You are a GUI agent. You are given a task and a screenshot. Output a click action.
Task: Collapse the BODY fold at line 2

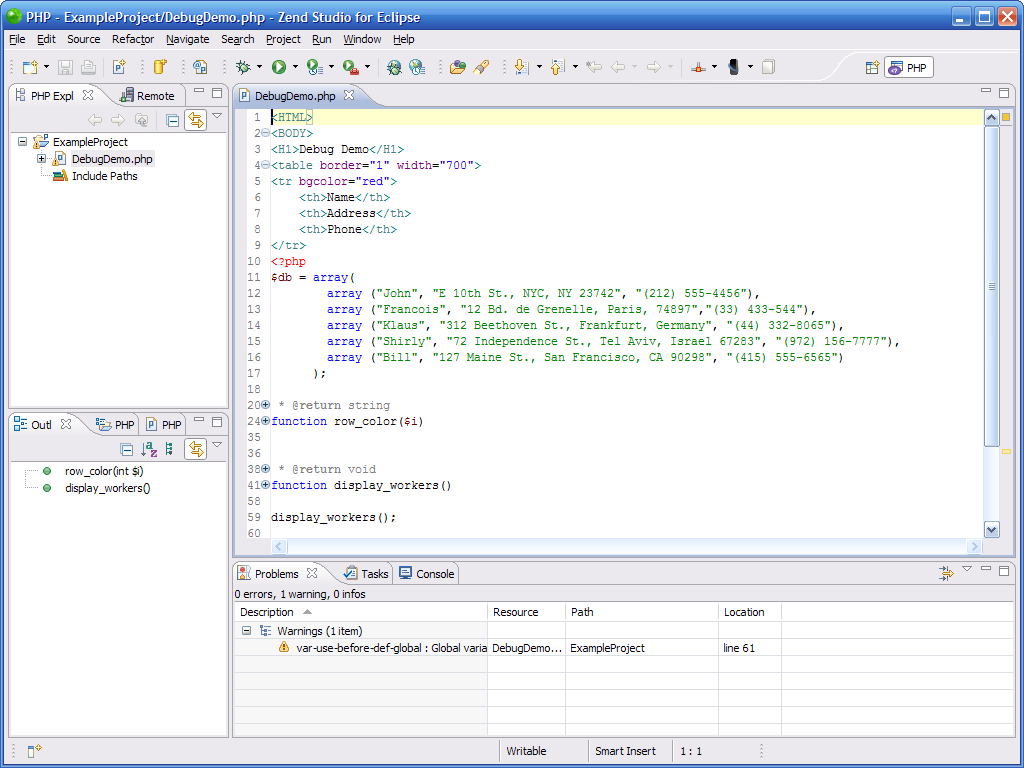(265, 133)
